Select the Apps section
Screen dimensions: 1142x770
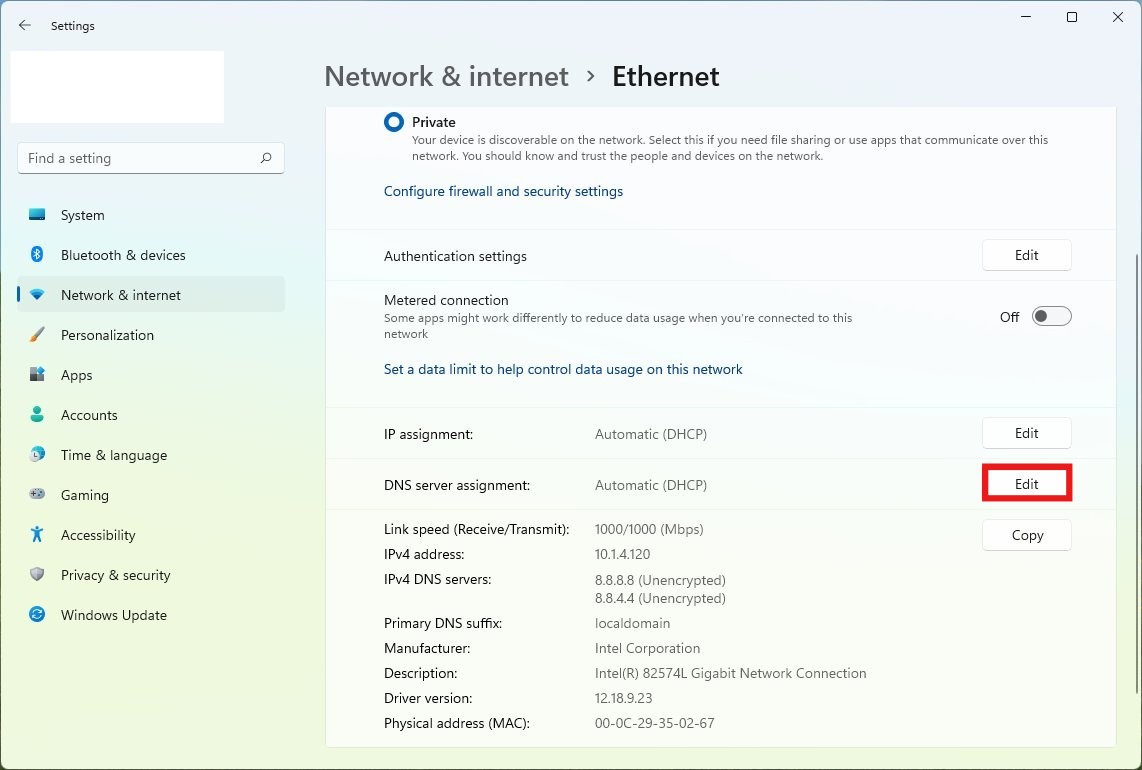pyautogui.click(x=76, y=375)
